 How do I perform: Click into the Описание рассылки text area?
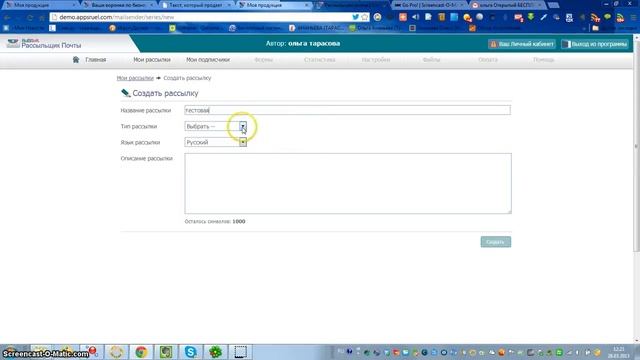tap(348, 183)
